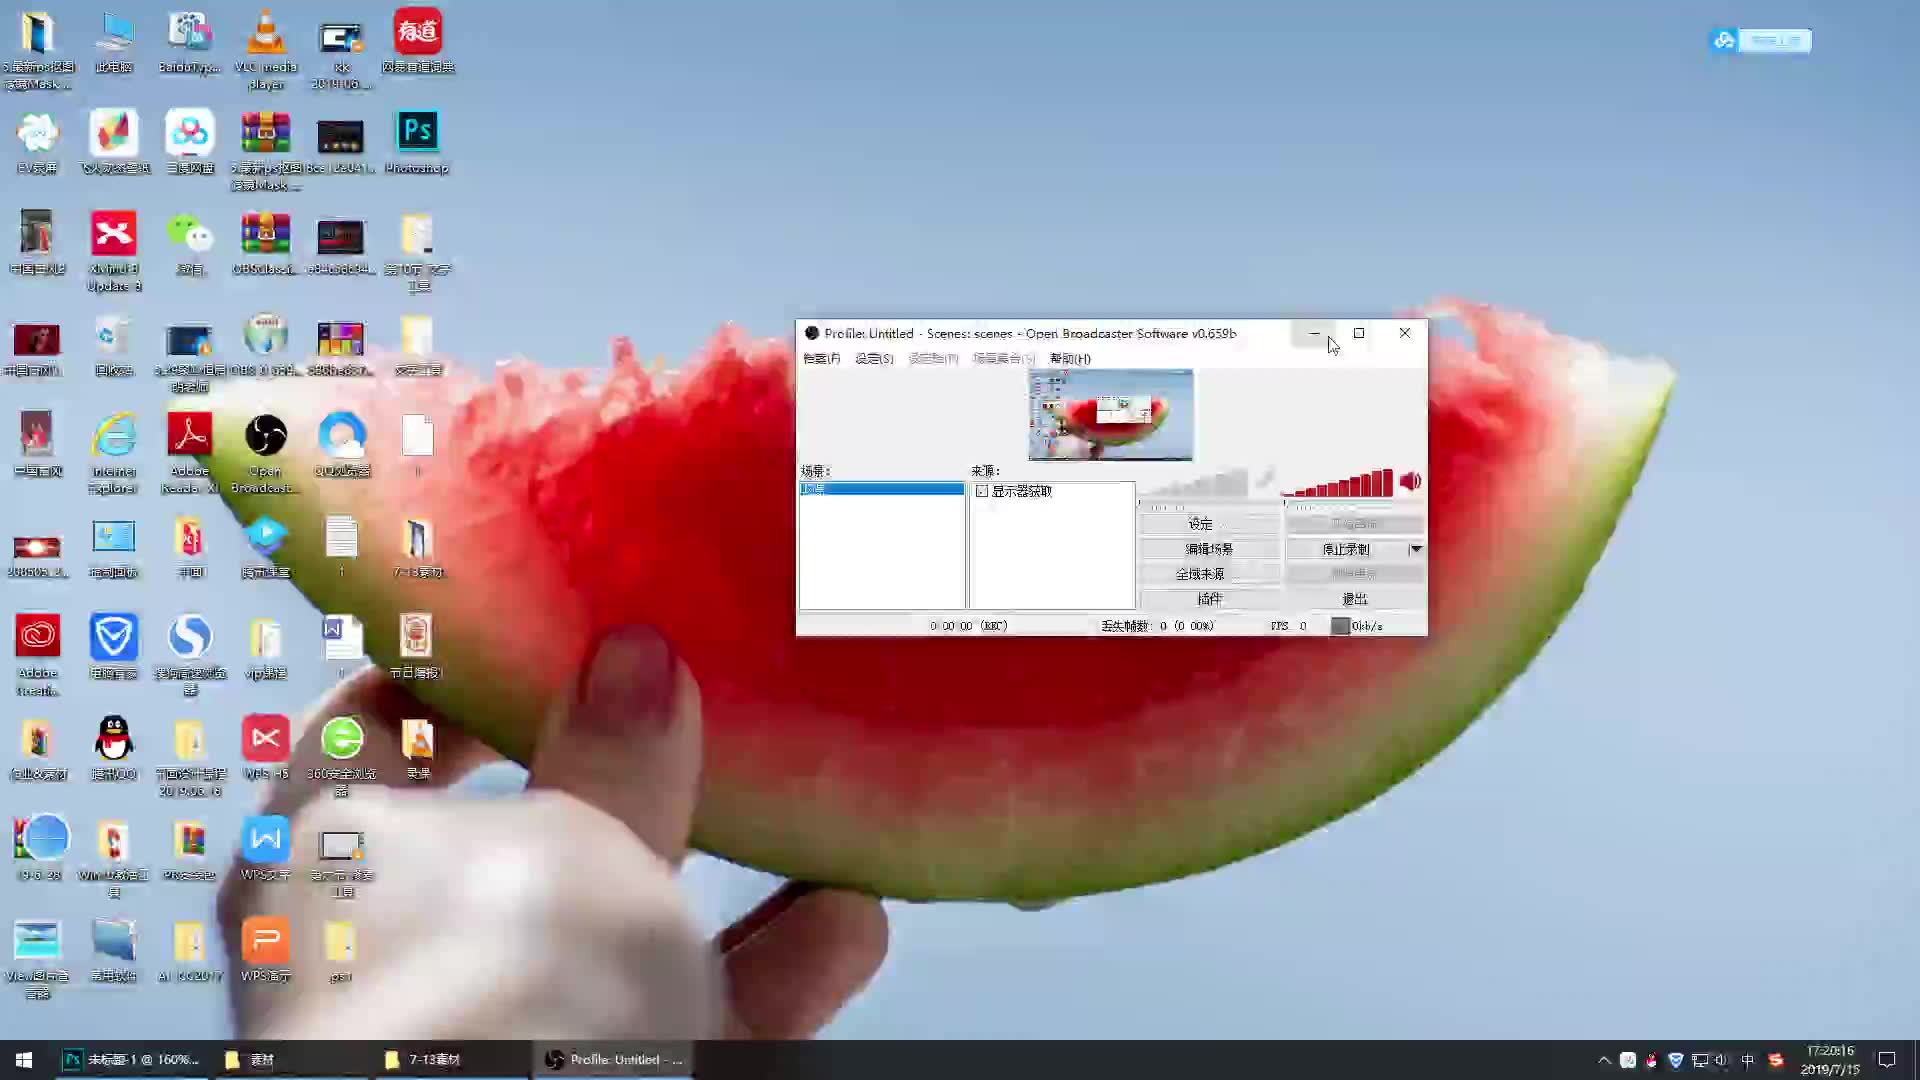Mute the desktop audio speaker icon in OBS

click(x=1410, y=482)
